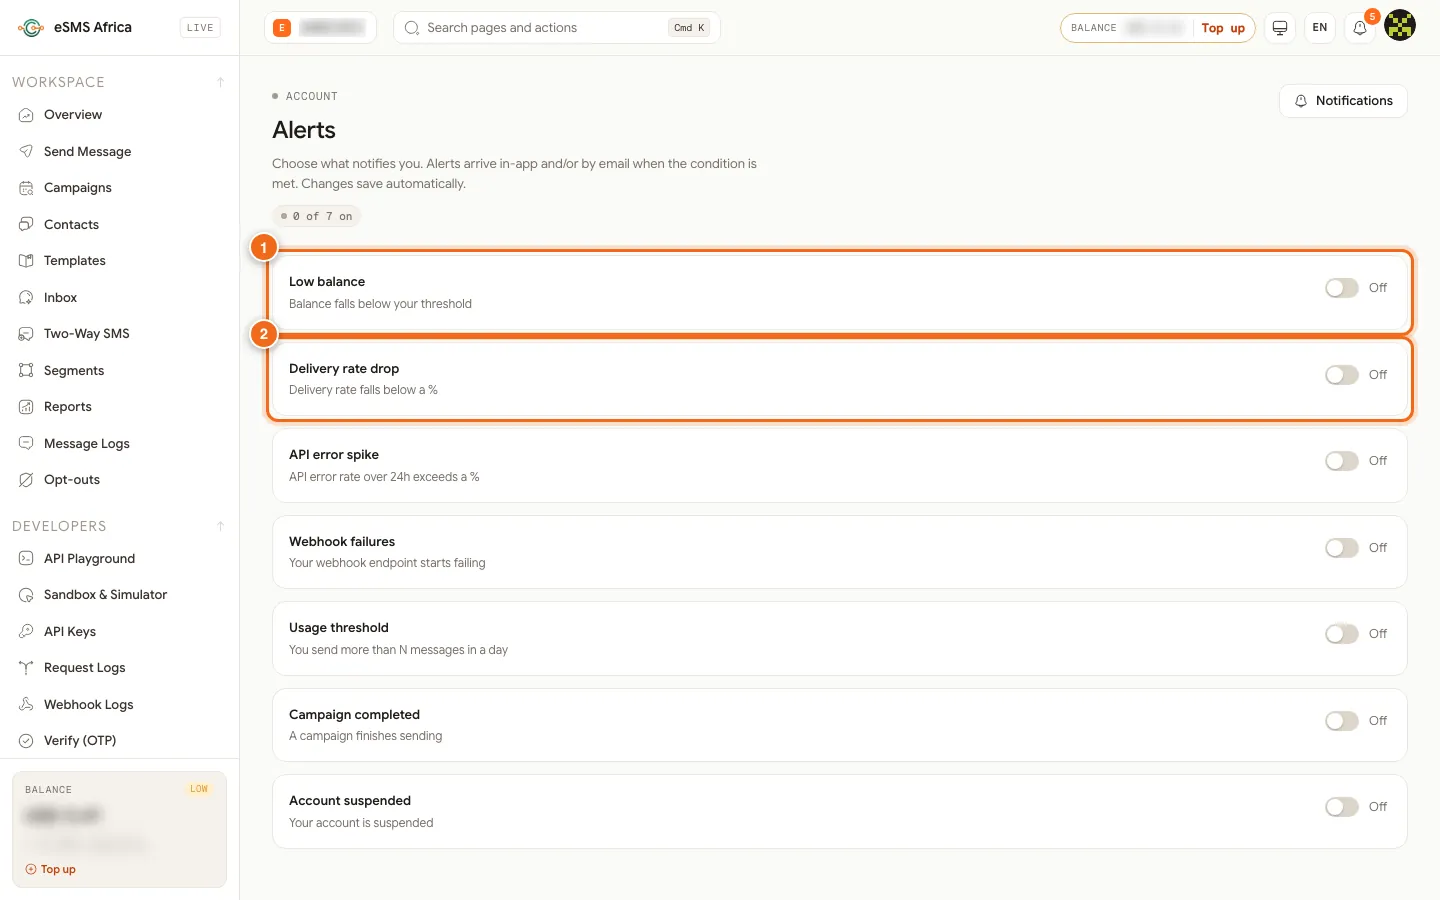Click the Campaigns sidebar icon
The width and height of the screenshot is (1440, 900).
[26, 188]
